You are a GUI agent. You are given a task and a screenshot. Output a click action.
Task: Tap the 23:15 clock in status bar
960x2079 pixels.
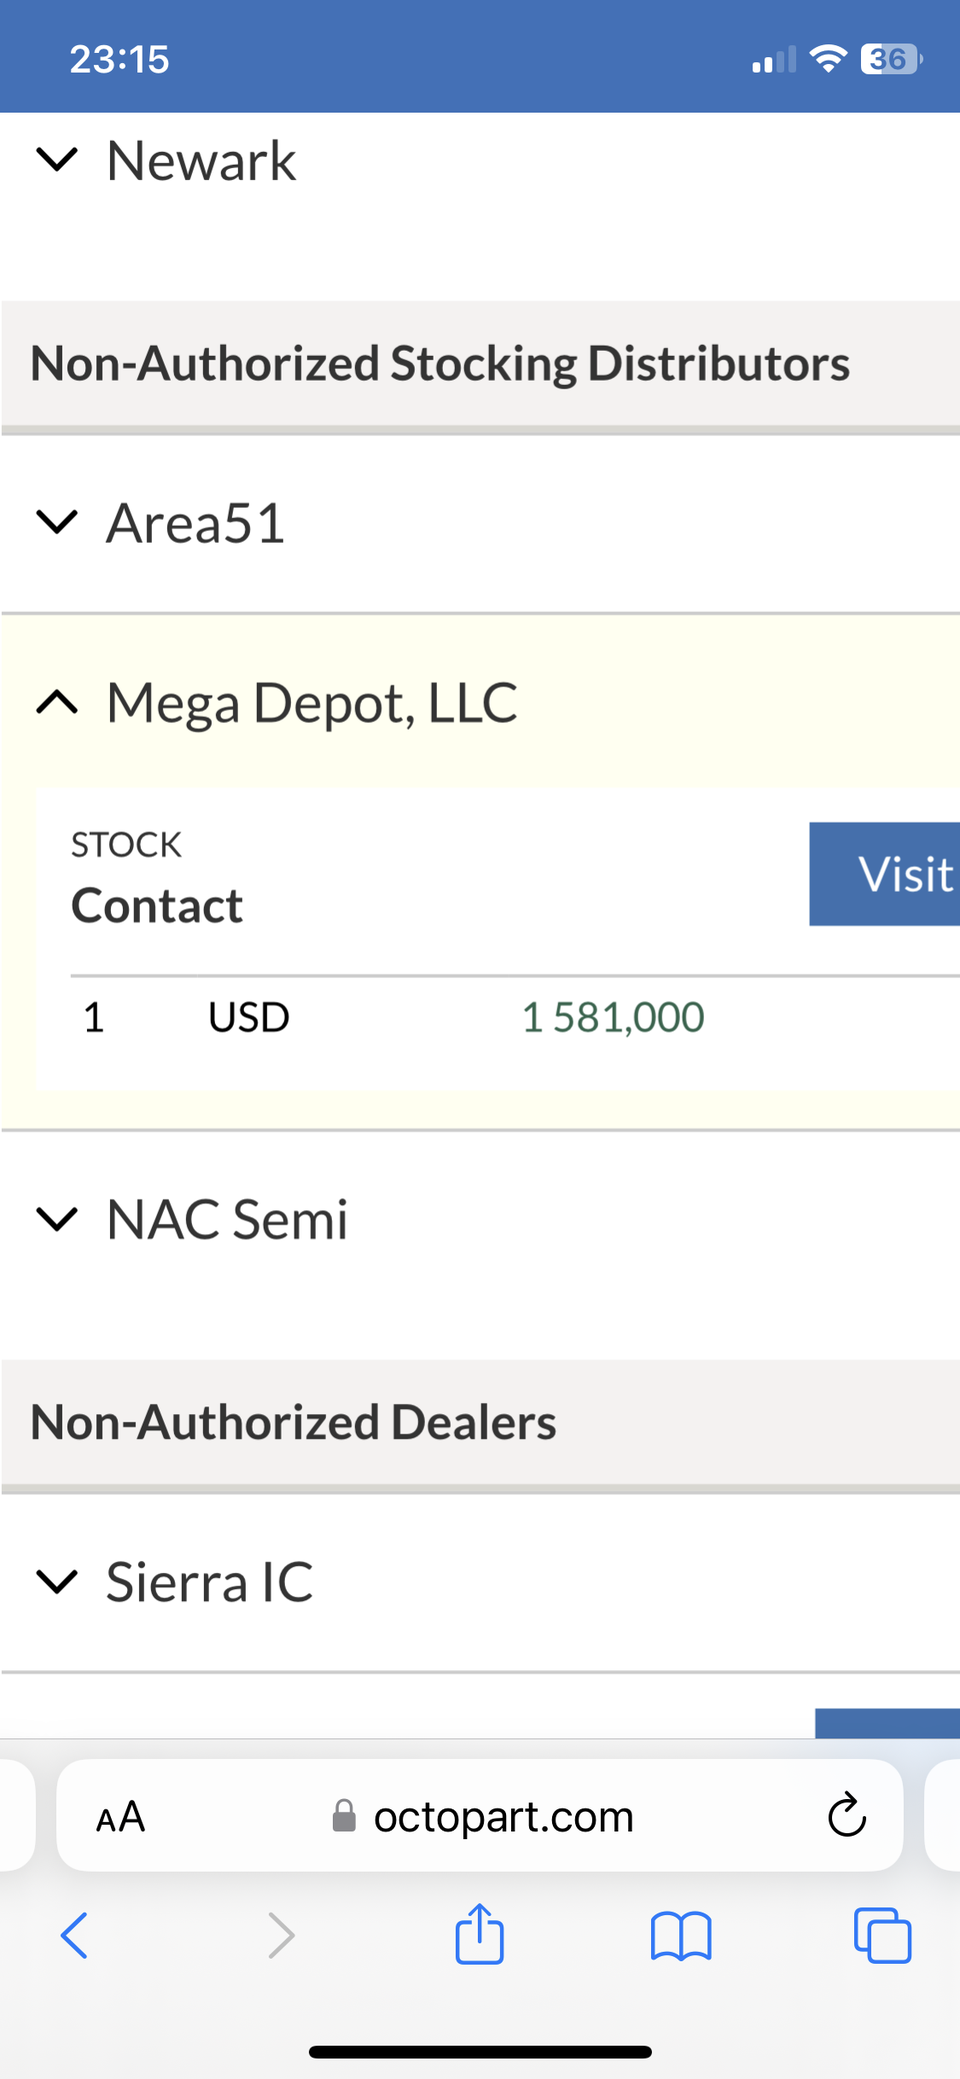coord(120,60)
